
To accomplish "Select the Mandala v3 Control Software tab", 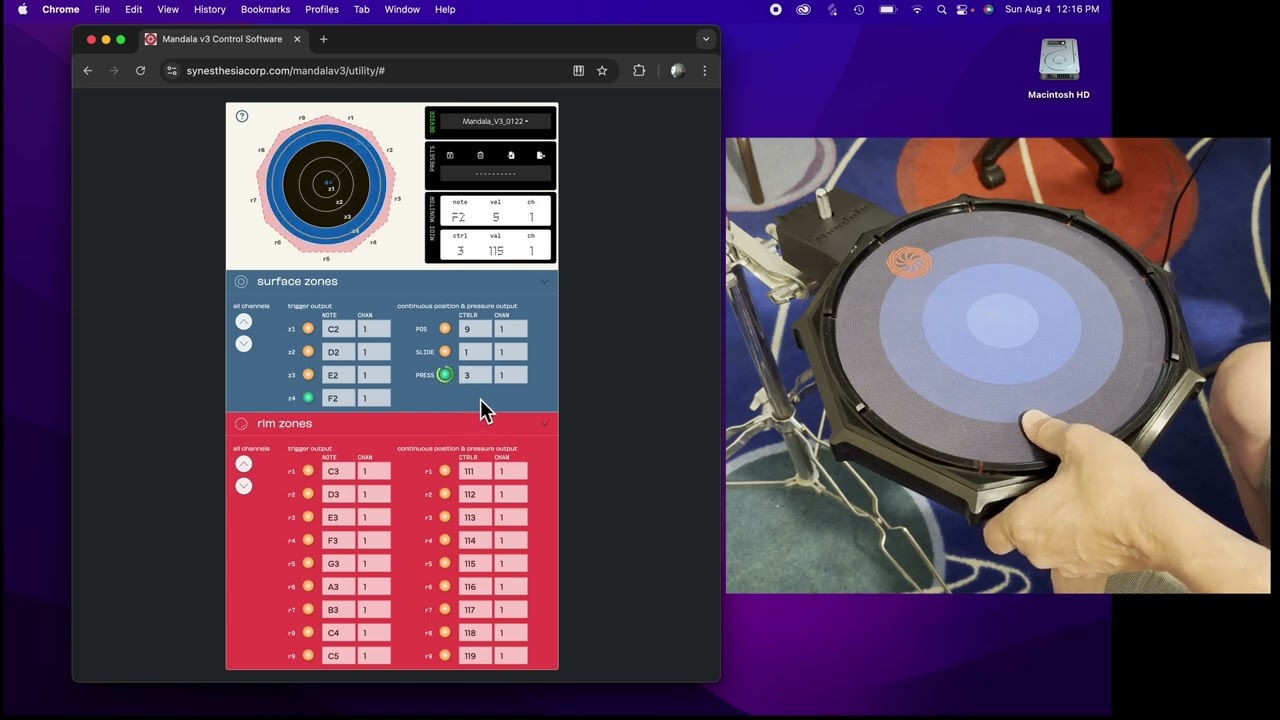I will pyautogui.click(x=223, y=39).
